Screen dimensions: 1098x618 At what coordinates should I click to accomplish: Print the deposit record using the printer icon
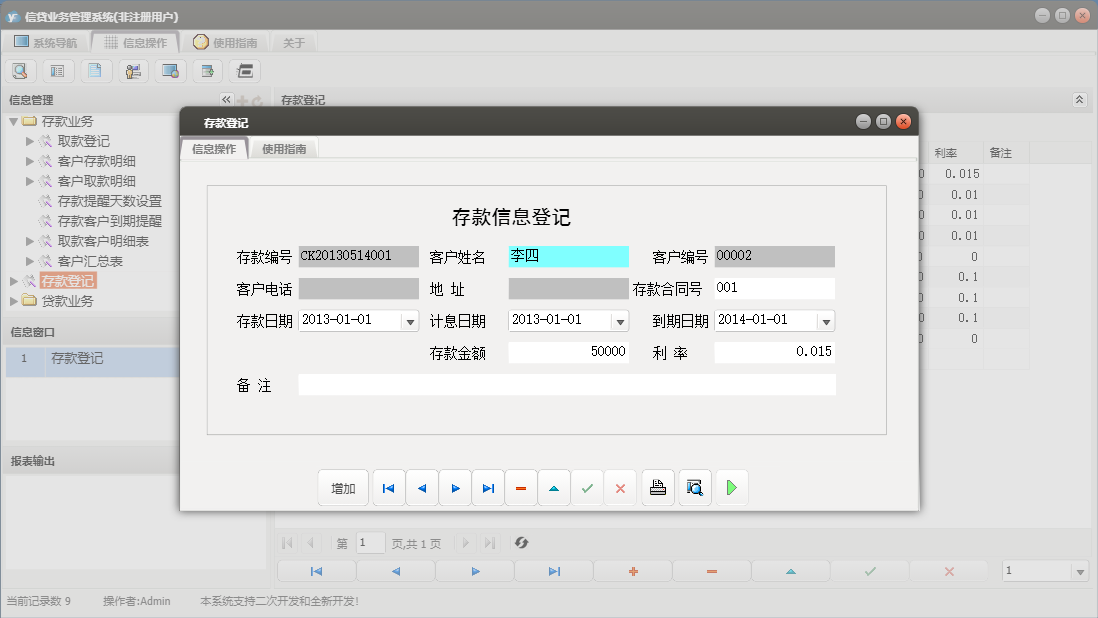click(x=657, y=487)
